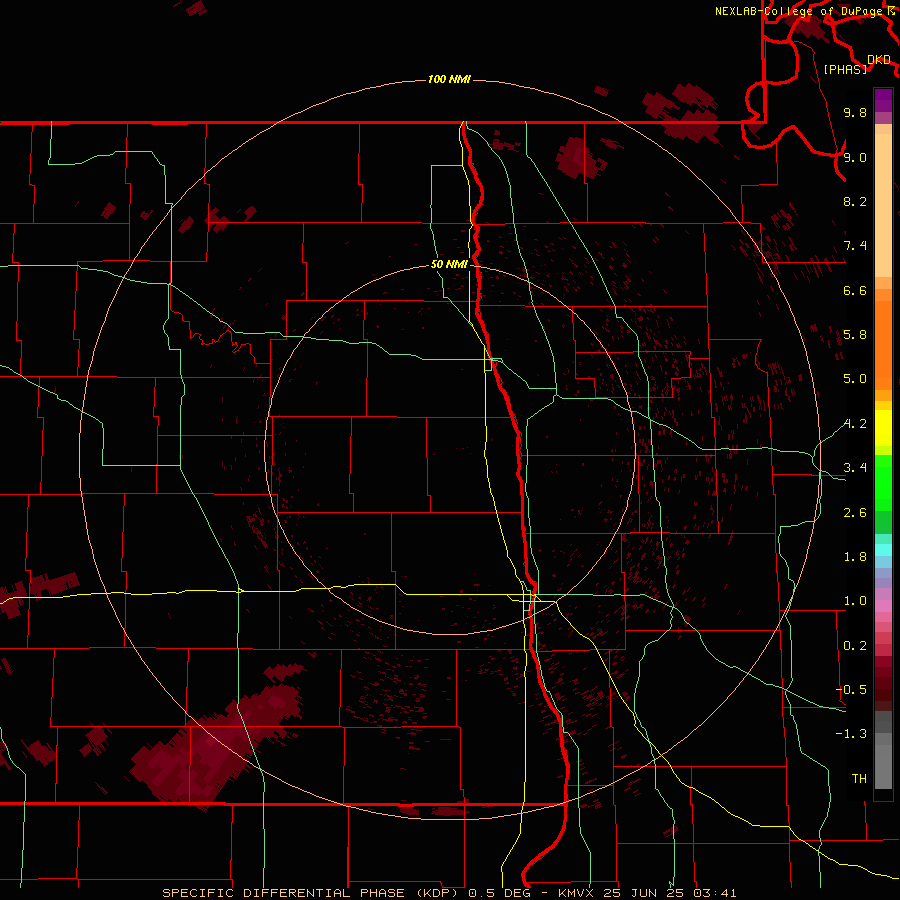Click the TH threshold label on legend
Viewport: 900px width, 900px height.
(x=859, y=779)
